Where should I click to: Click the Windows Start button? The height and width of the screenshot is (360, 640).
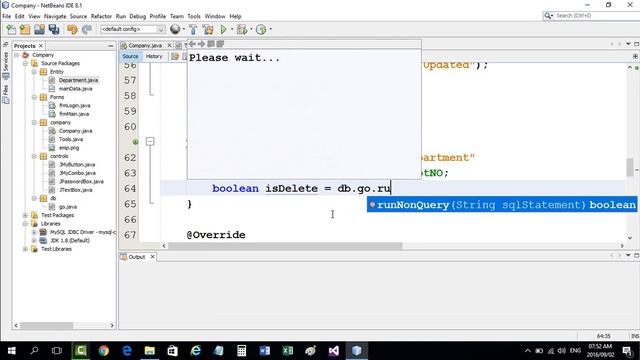tap(11, 351)
